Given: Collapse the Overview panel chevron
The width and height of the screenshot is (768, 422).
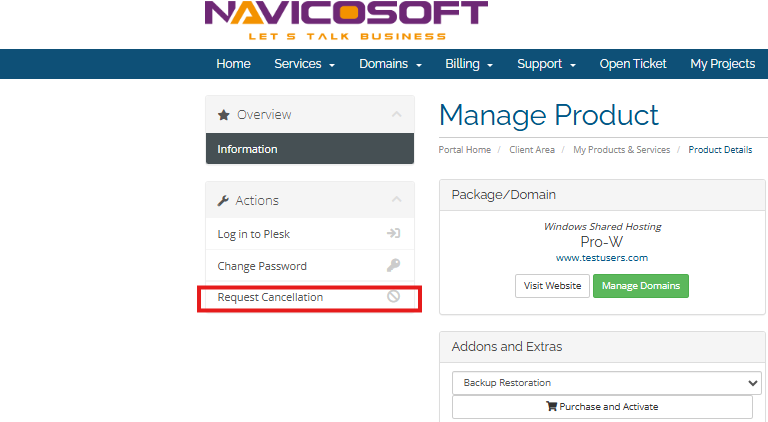Looking at the screenshot, I should click(x=396, y=115).
